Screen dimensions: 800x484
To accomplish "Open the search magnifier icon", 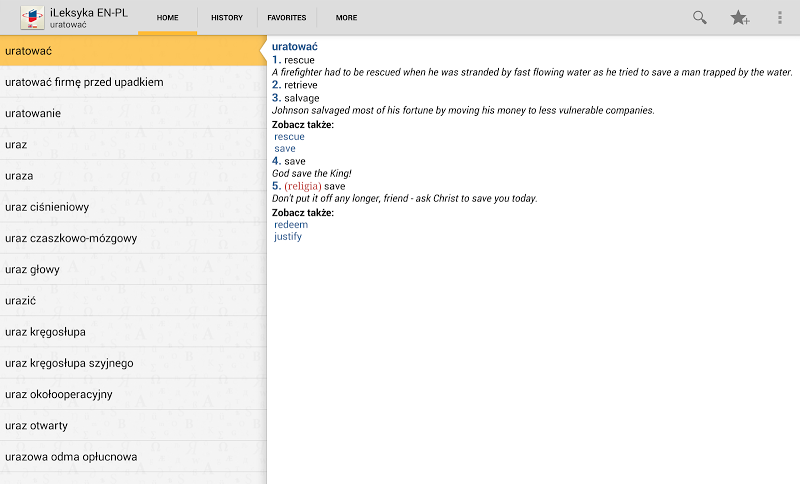I will [700, 17].
